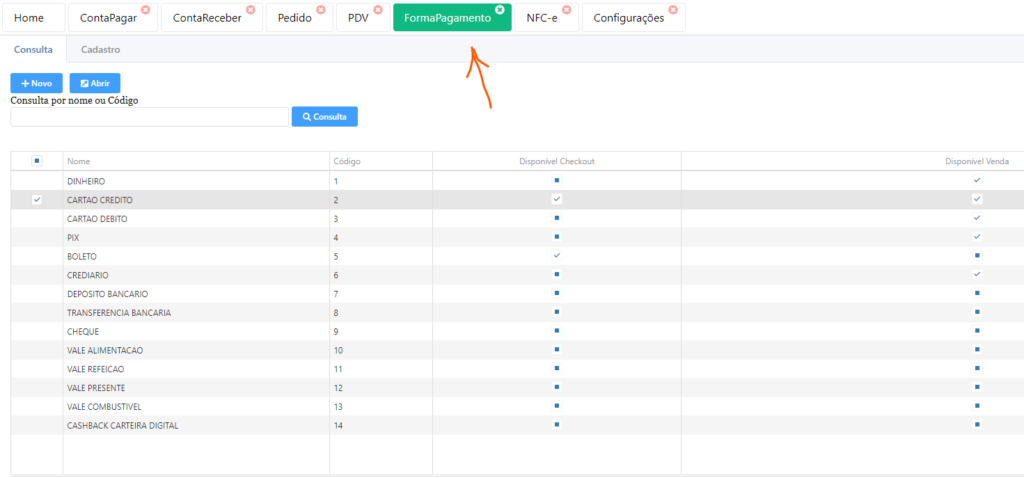This screenshot has width=1024, height=478.
Task: Close the NFC-e tab with X icon
Action: click(566, 9)
